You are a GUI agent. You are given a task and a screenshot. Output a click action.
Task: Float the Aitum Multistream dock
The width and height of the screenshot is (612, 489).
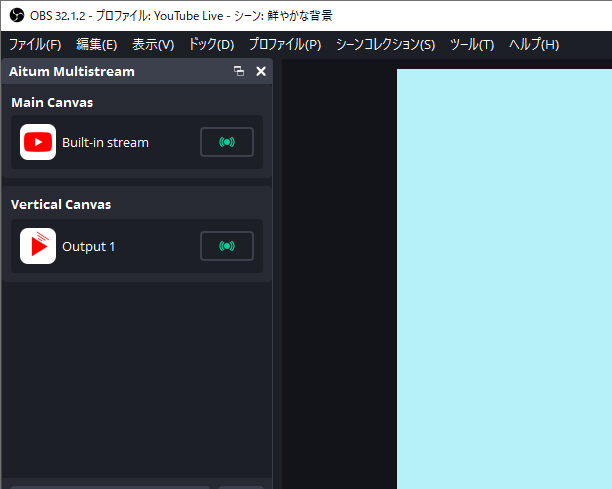[x=239, y=71]
